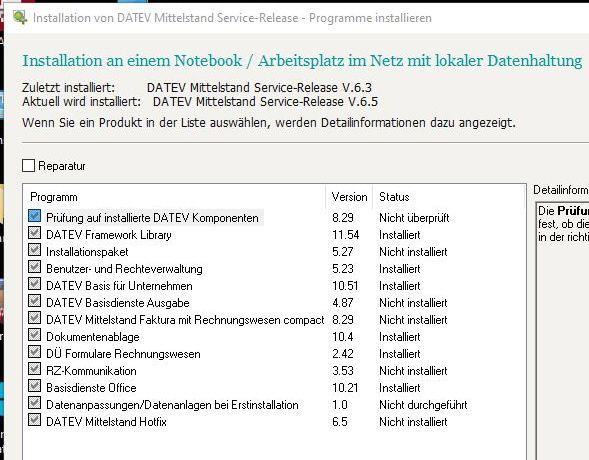
Task: Toggle checkbox for Dokumentenablage
Action: click(x=35, y=335)
